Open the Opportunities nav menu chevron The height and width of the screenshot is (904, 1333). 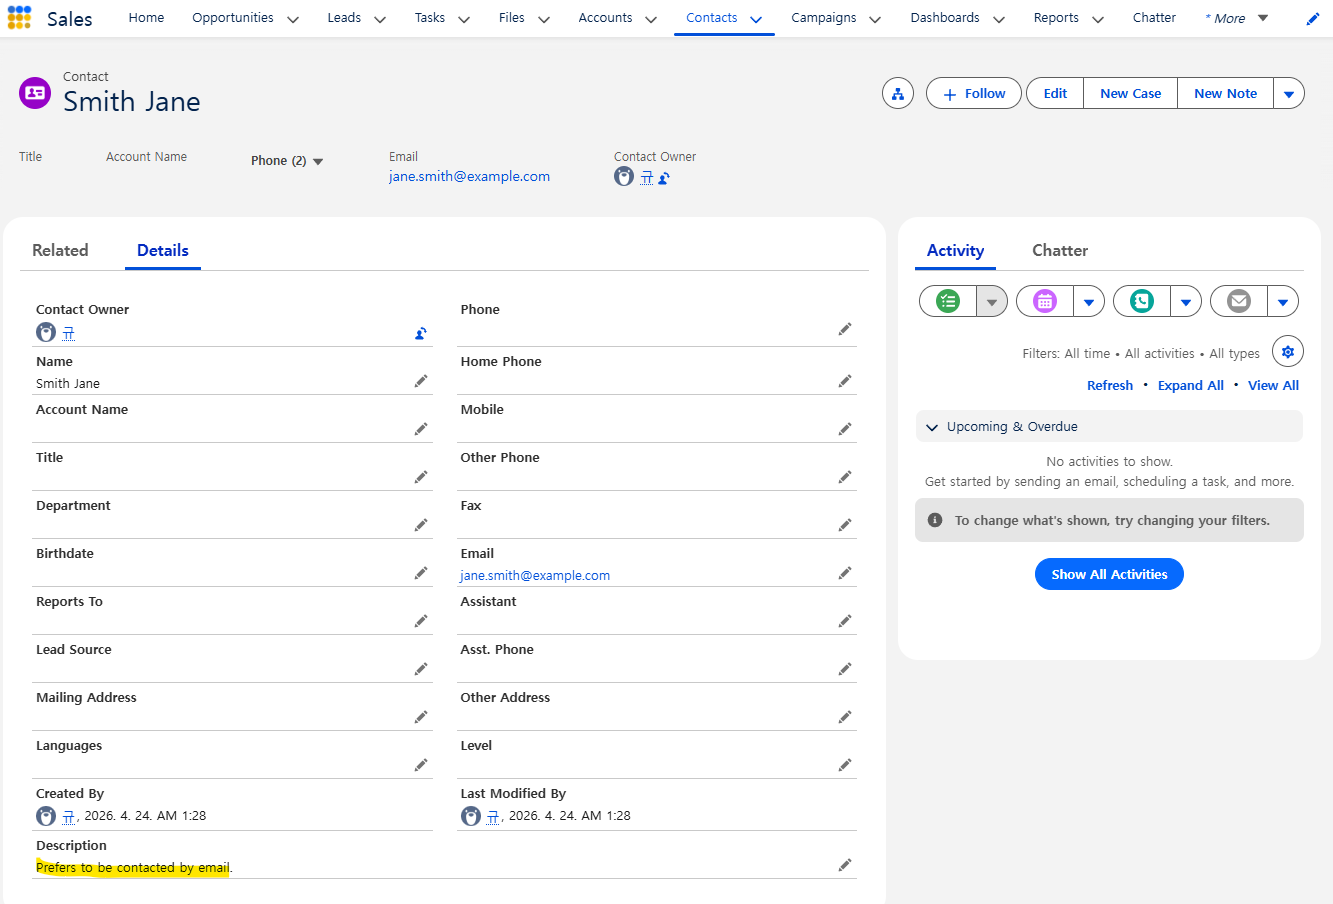tap(293, 19)
